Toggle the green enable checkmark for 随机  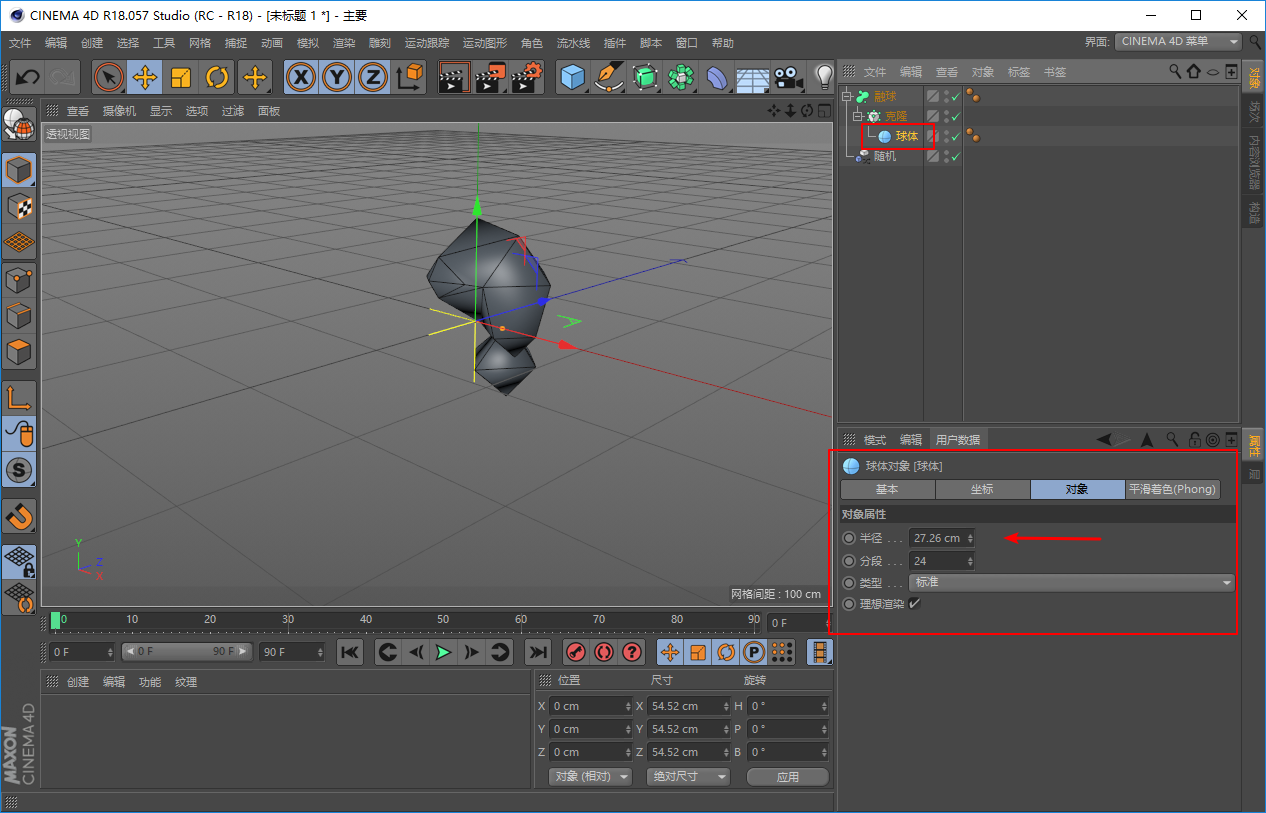(x=956, y=156)
